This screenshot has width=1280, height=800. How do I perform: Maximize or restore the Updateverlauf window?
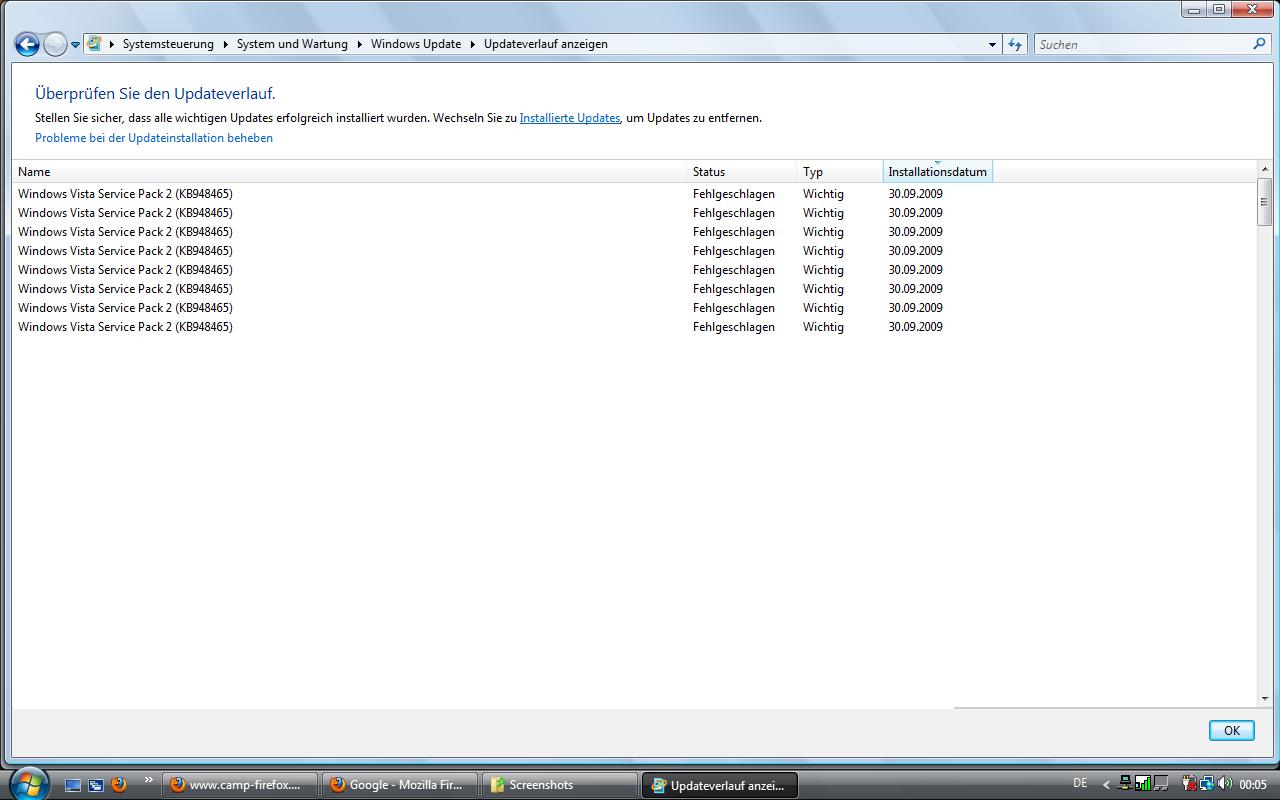[x=1219, y=10]
